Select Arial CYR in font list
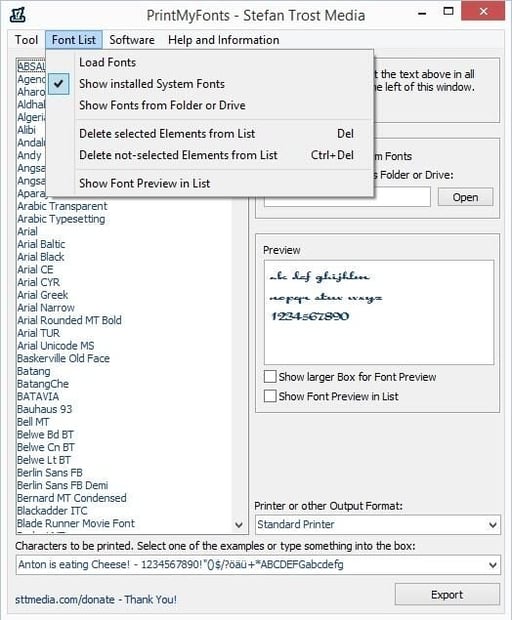Viewport: 512px width, 620px height. tap(39, 282)
